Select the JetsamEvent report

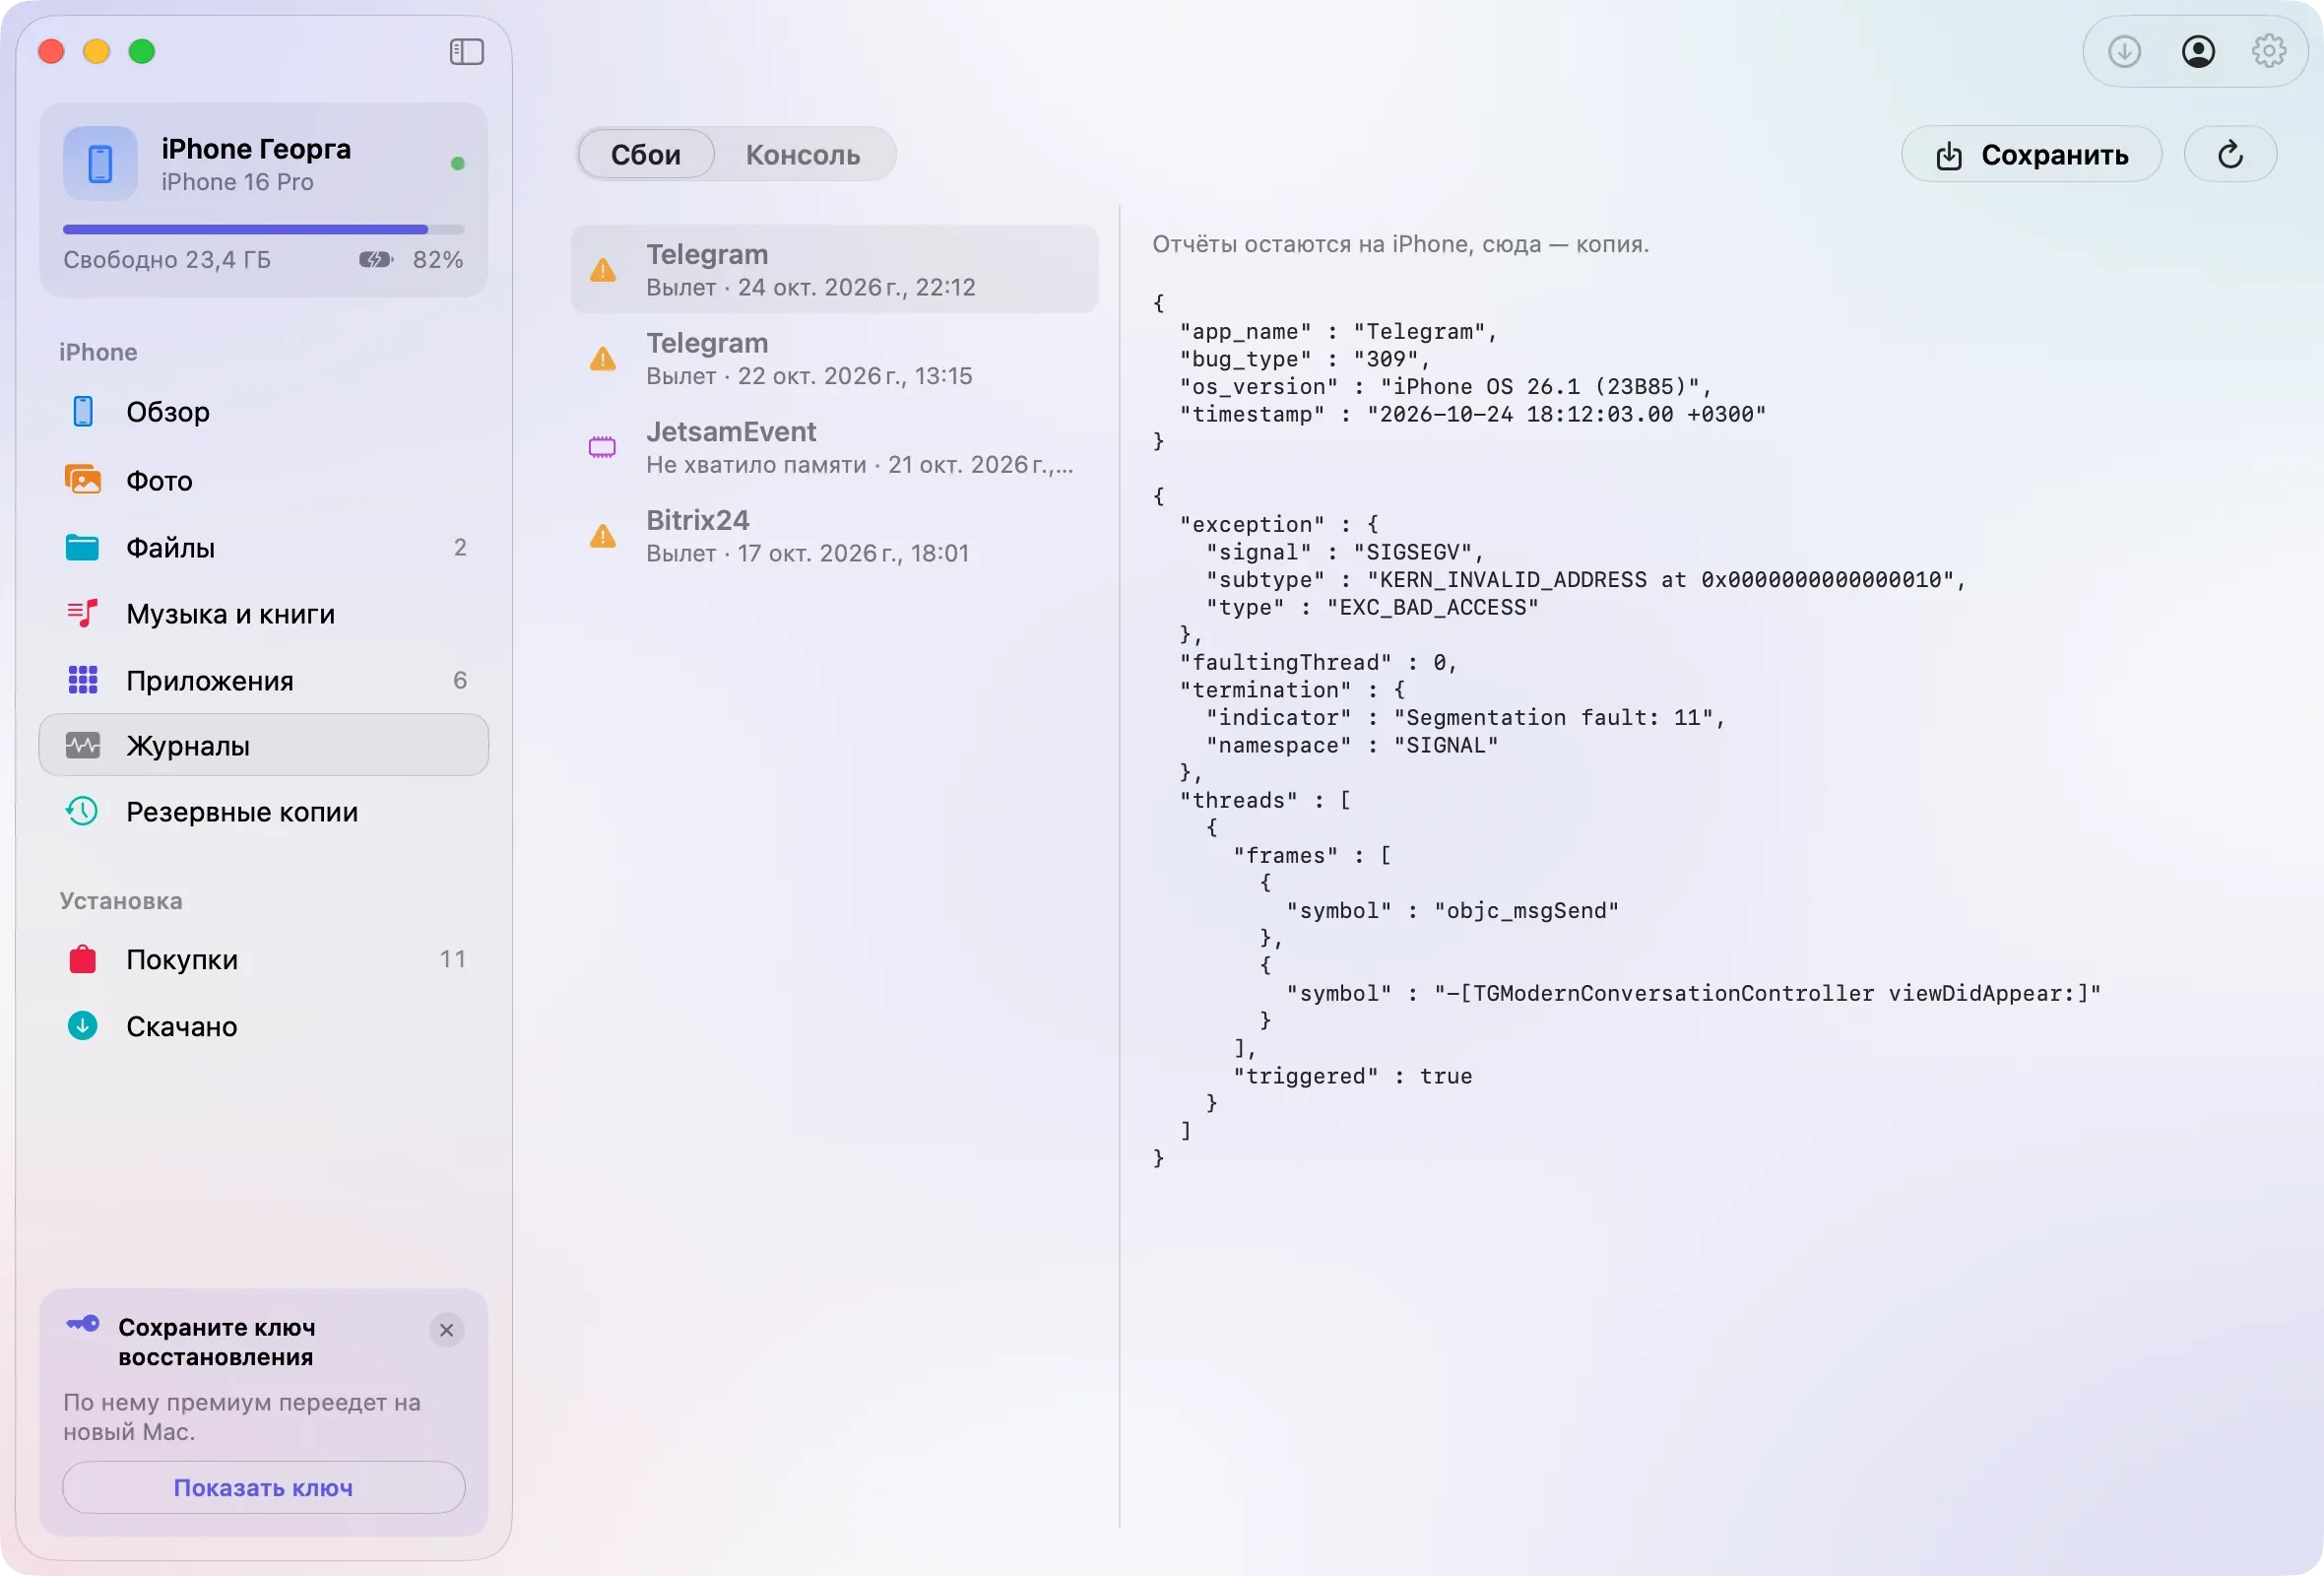tap(834, 446)
